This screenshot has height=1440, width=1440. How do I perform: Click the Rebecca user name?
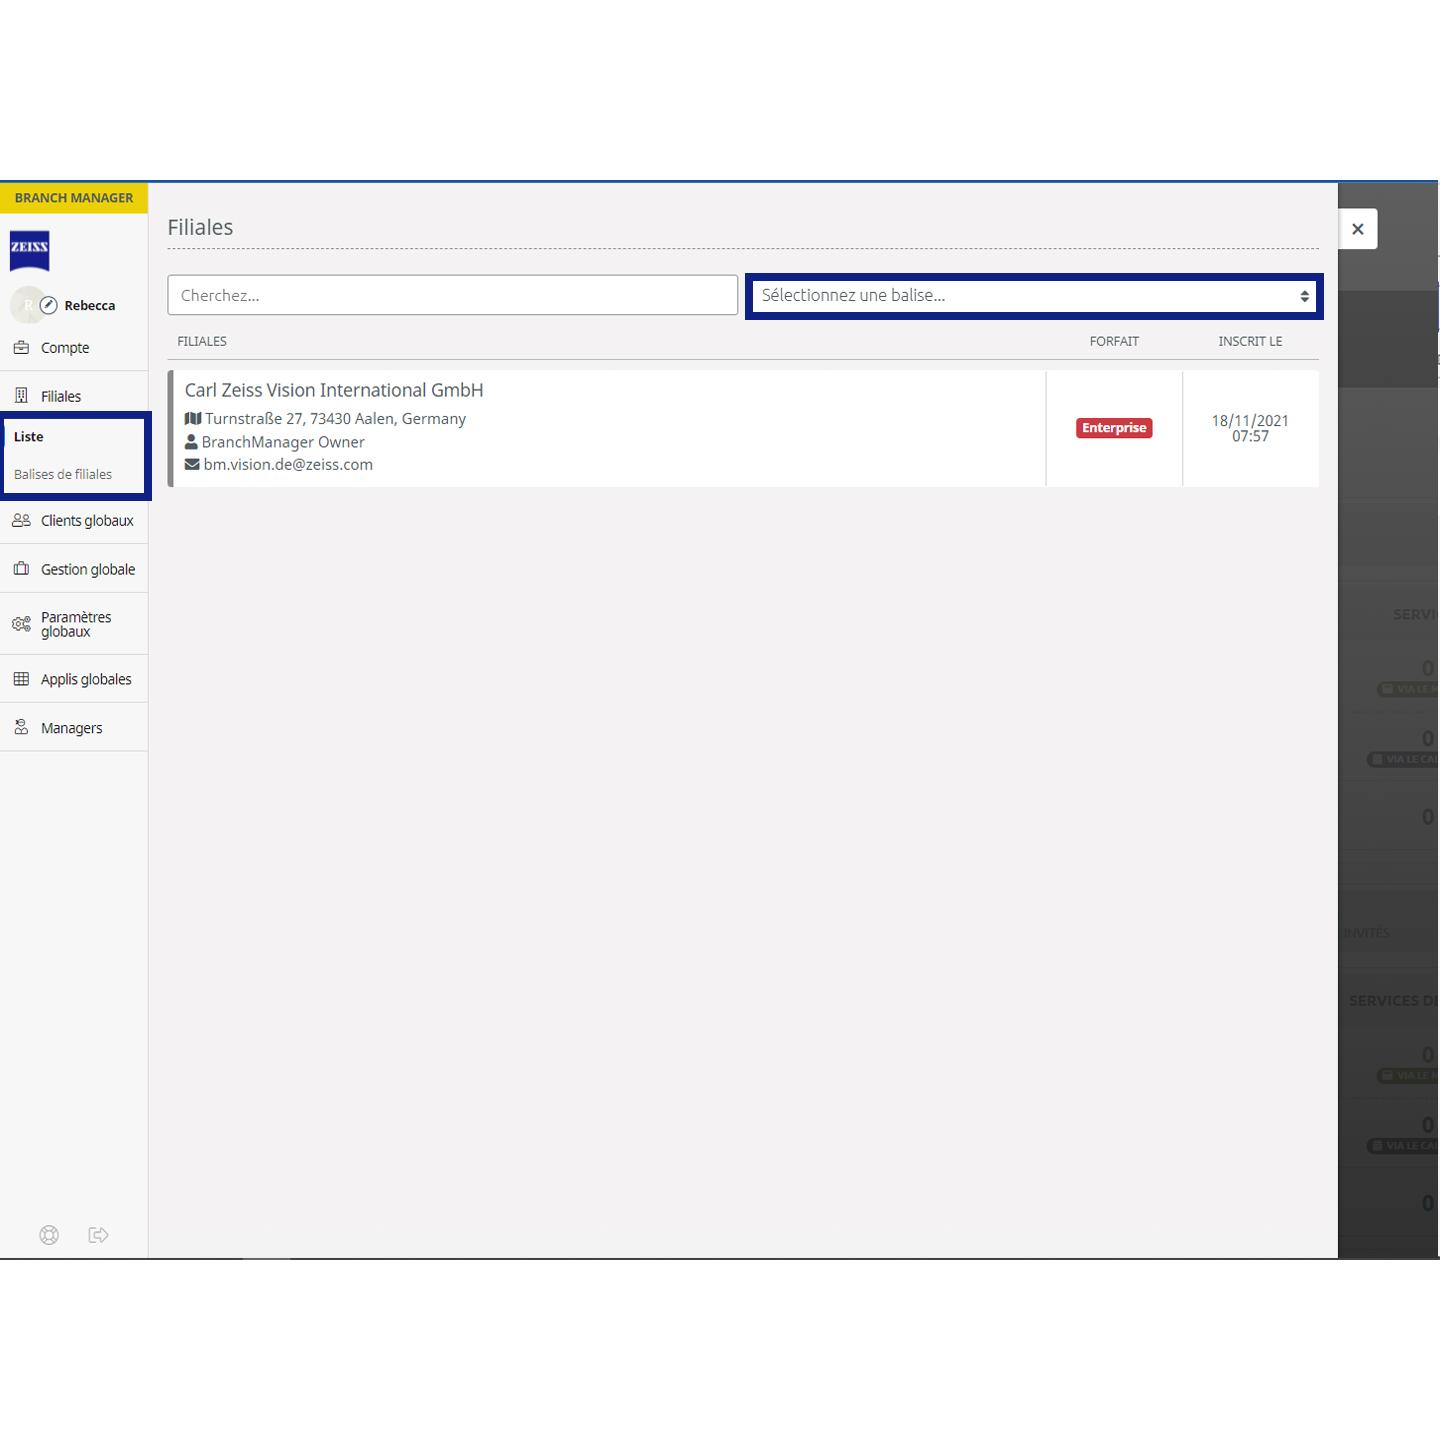90,306
